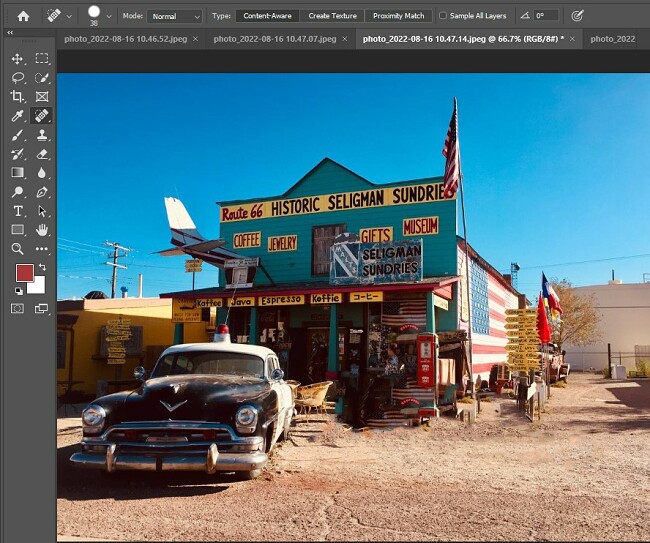This screenshot has width=650, height=543.
Task: Choose Content-Aware healing type
Action: pos(267,16)
